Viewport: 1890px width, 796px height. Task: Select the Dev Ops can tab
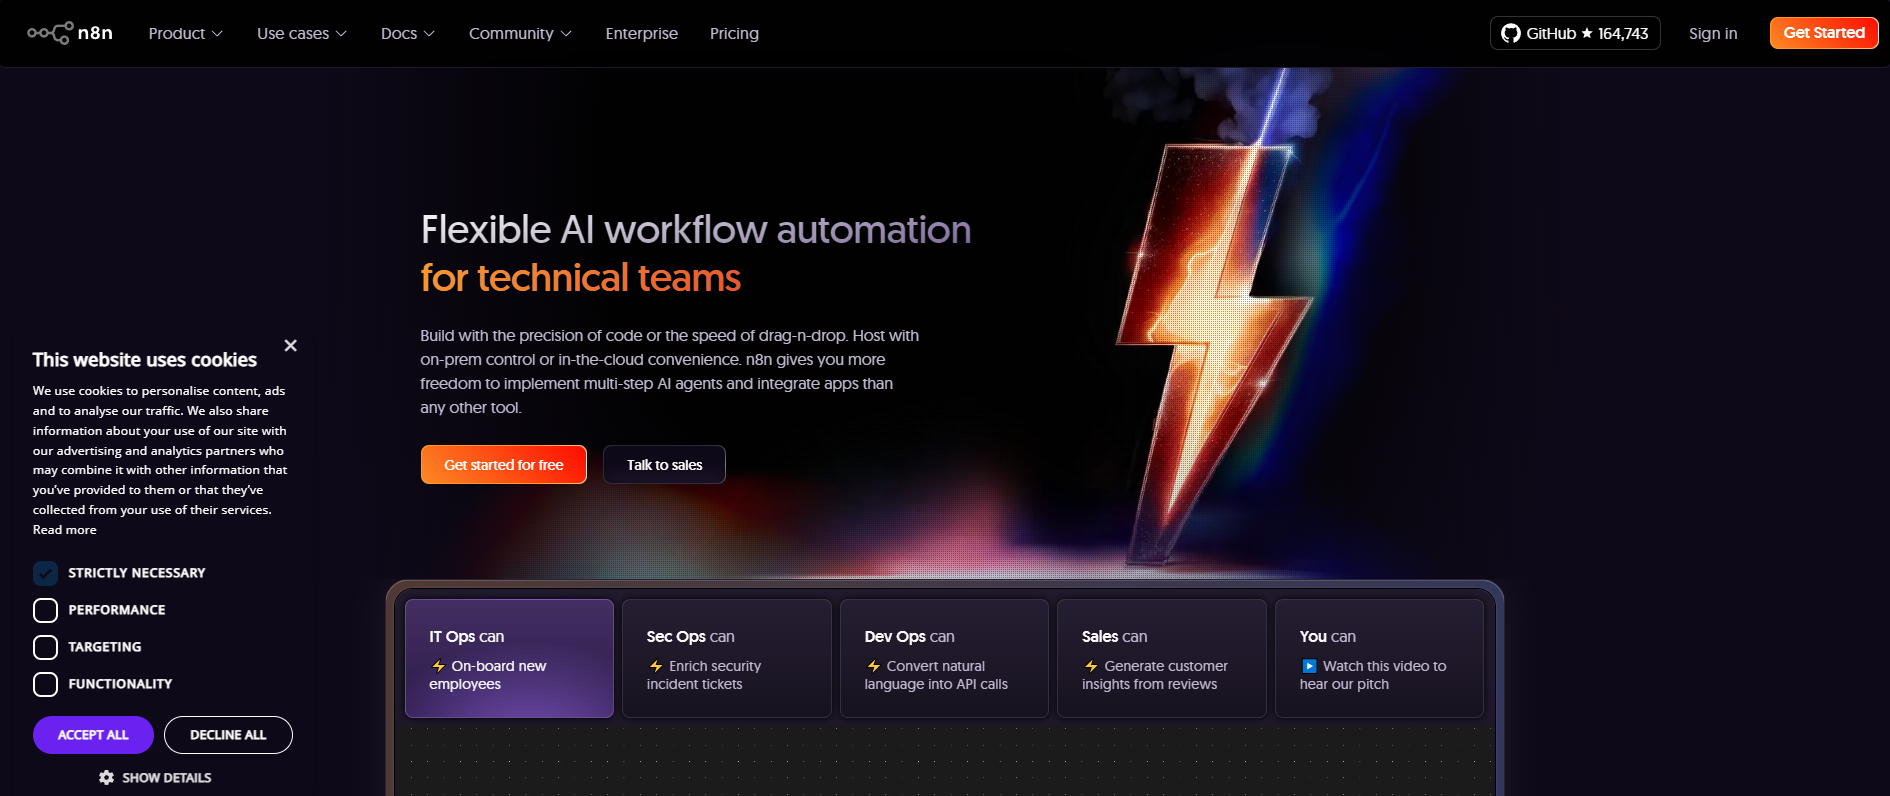point(944,658)
